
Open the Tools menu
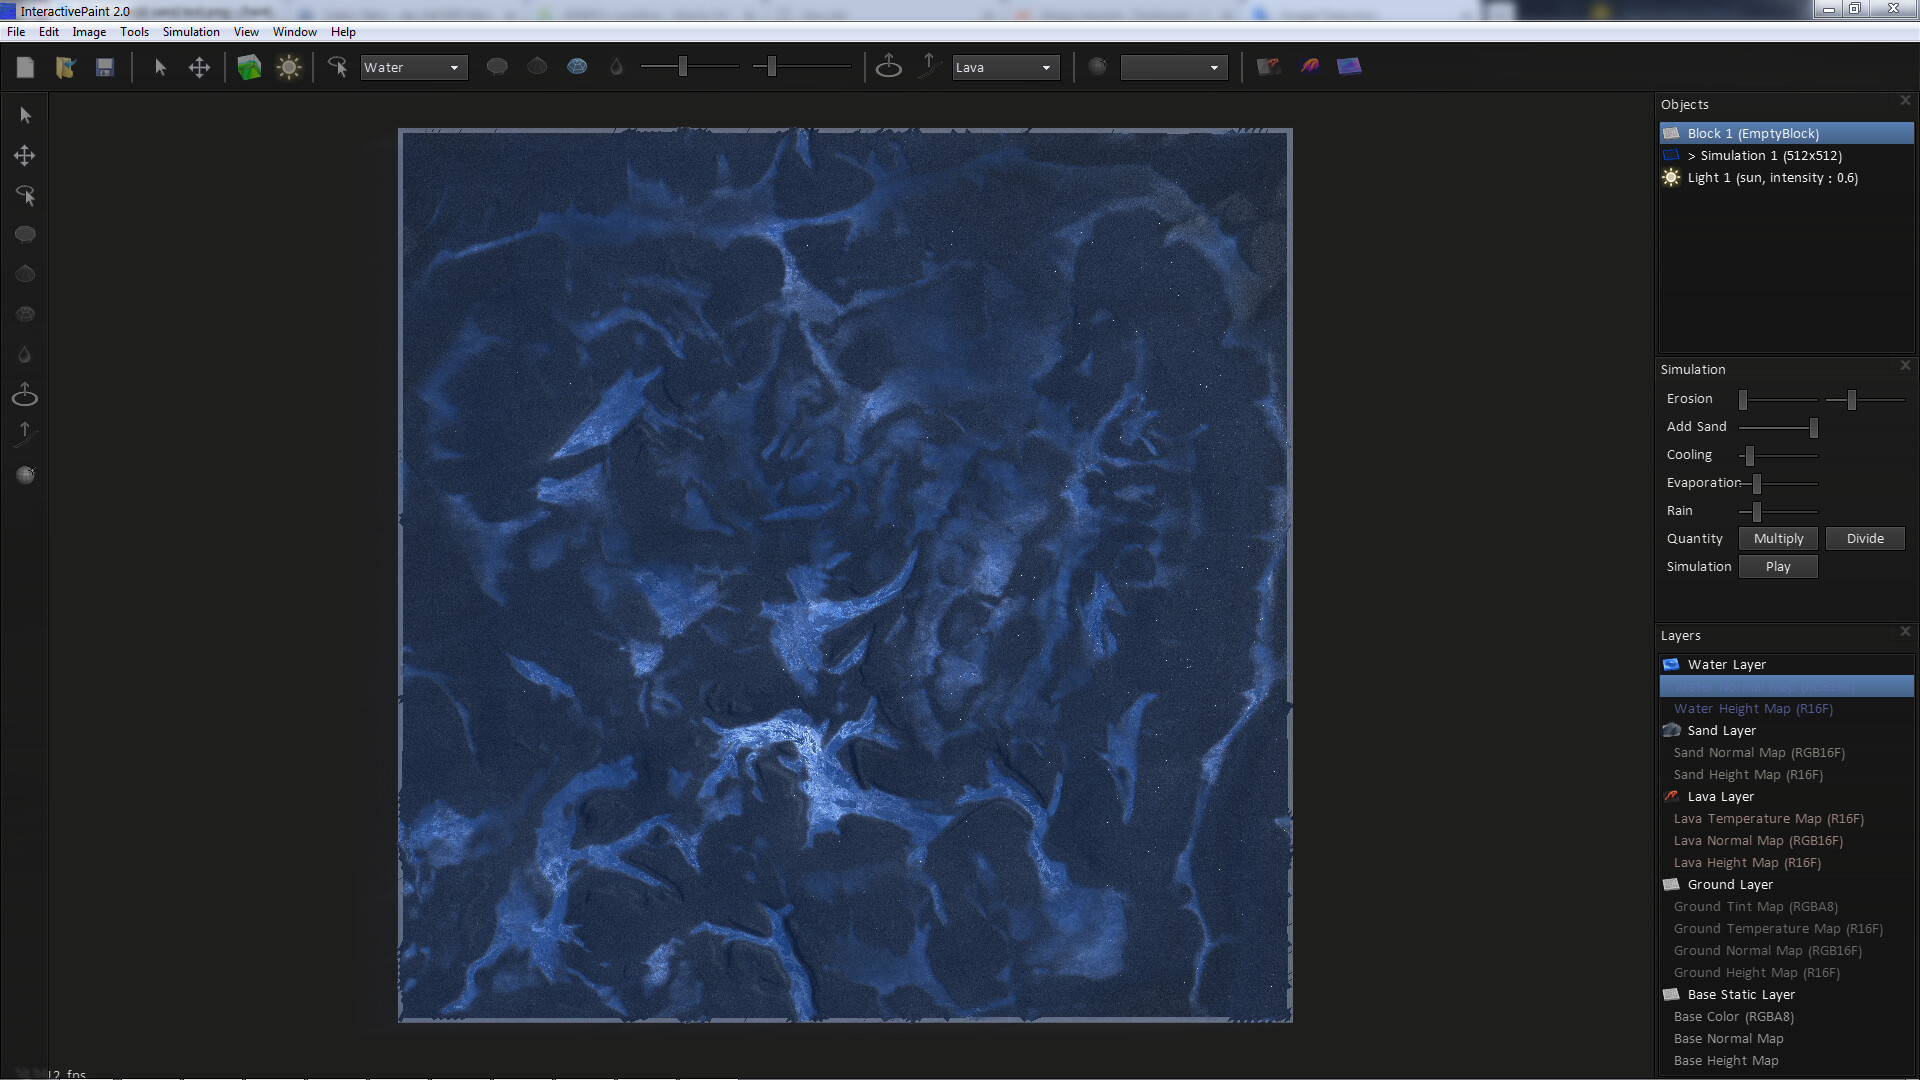tap(134, 31)
